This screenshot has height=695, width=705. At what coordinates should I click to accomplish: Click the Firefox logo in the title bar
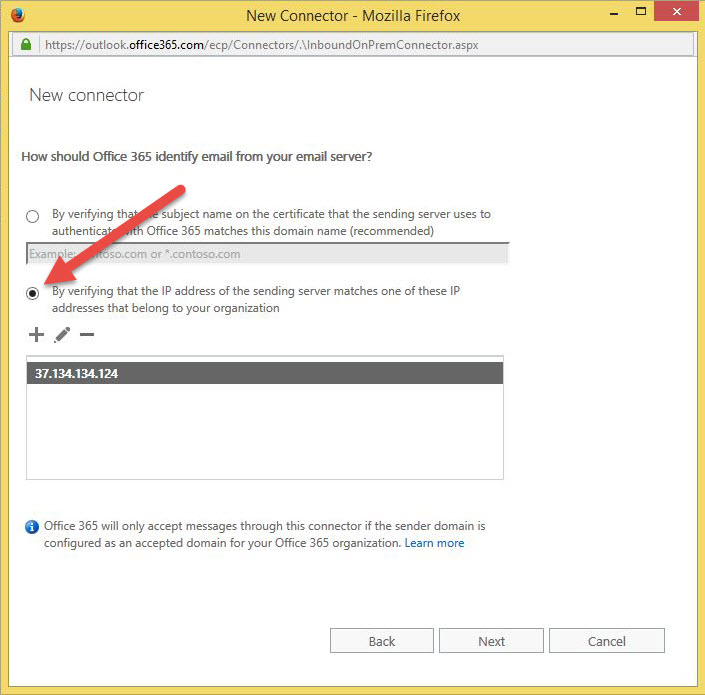pos(18,15)
